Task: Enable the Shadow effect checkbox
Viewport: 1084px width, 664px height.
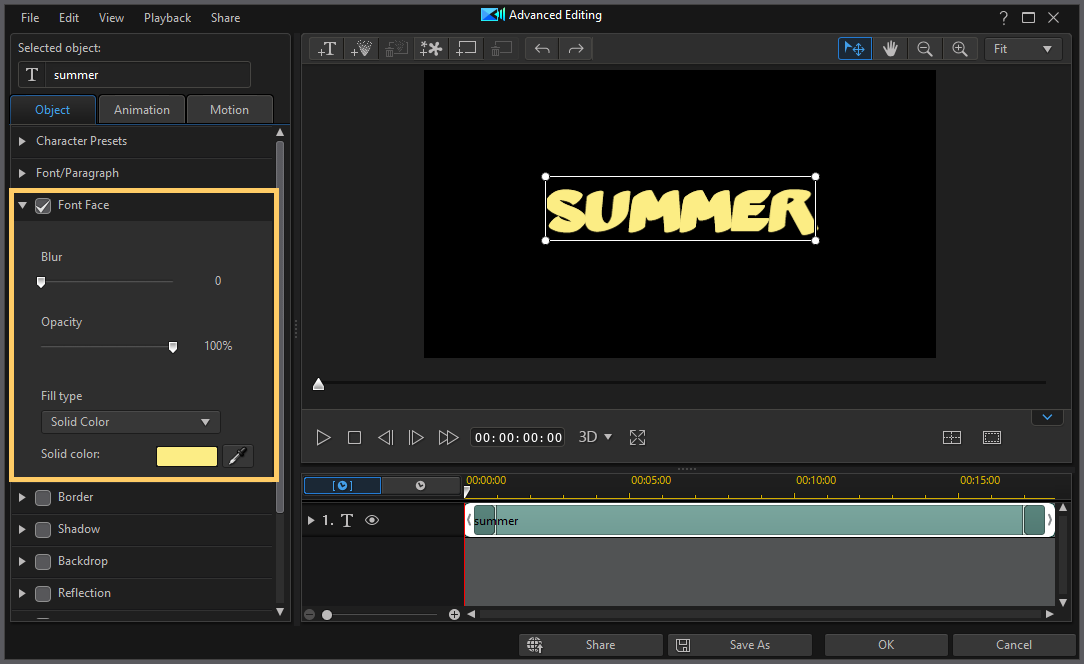Action: click(42, 529)
